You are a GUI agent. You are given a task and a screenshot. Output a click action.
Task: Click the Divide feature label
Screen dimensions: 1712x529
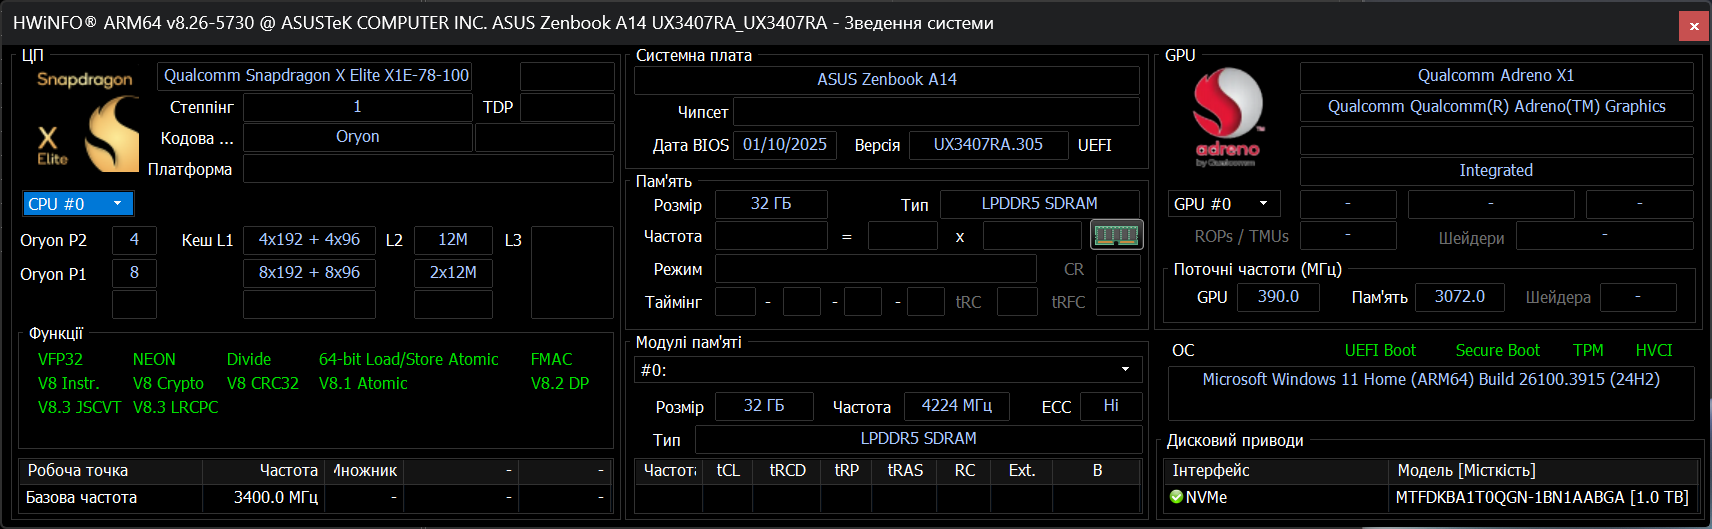(248, 360)
